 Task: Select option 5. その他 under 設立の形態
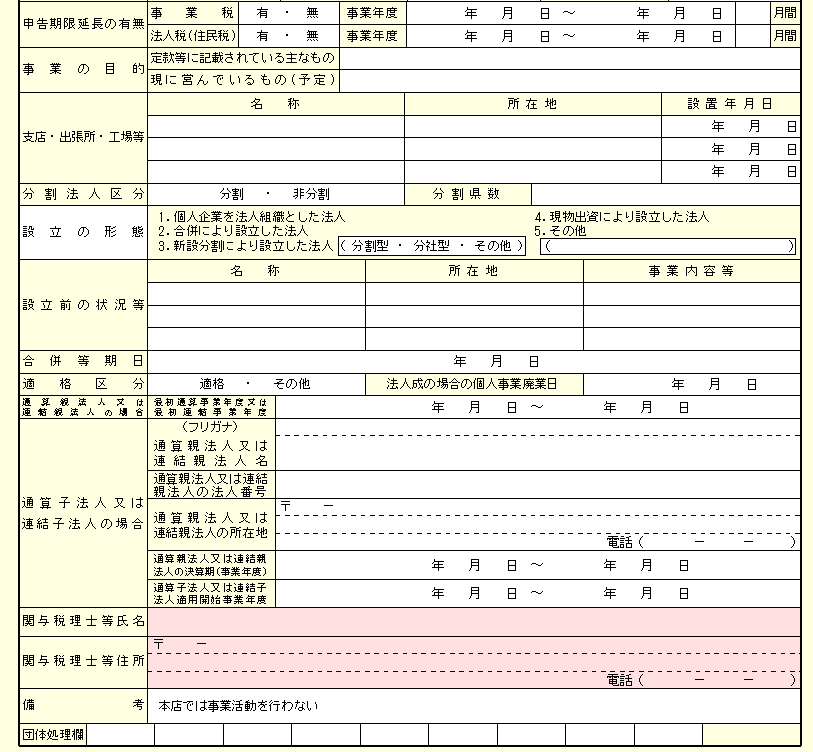coord(560,231)
